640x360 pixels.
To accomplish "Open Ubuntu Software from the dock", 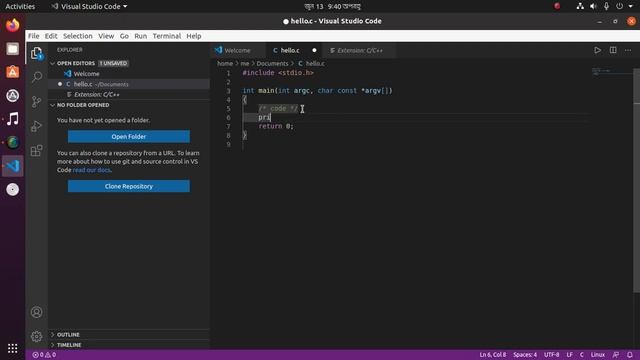I will 13,72.
